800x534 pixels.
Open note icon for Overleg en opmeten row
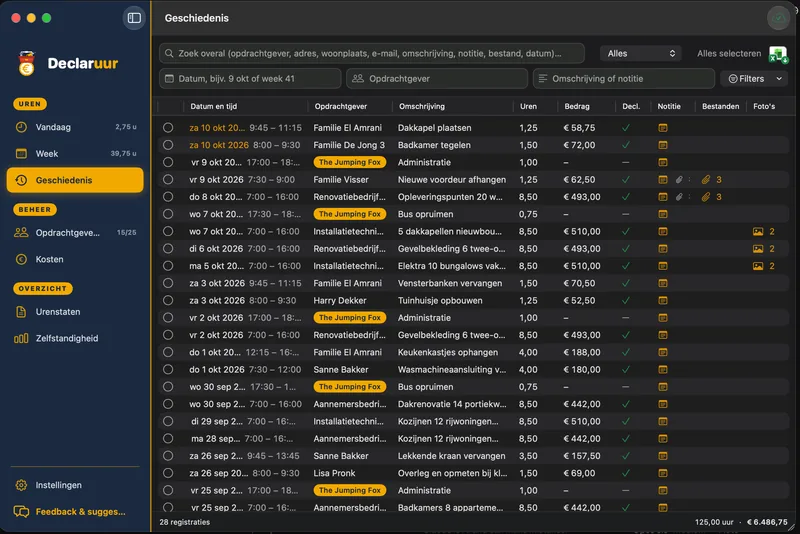pyautogui.click(x=663, y=473)
